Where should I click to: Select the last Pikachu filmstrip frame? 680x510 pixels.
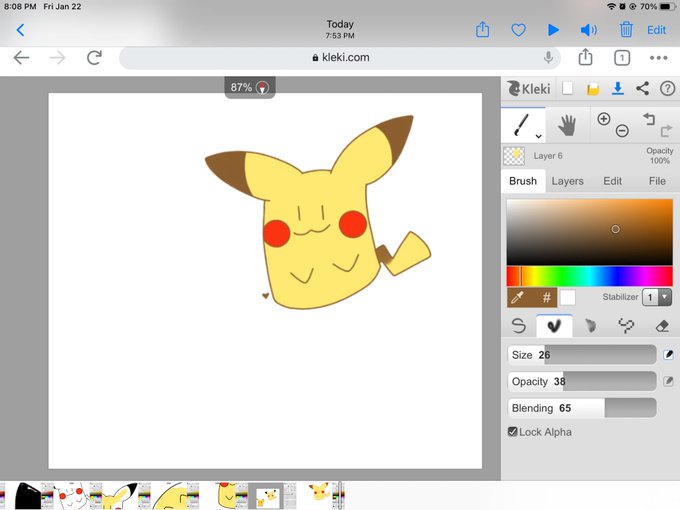(x=319, y=494)
